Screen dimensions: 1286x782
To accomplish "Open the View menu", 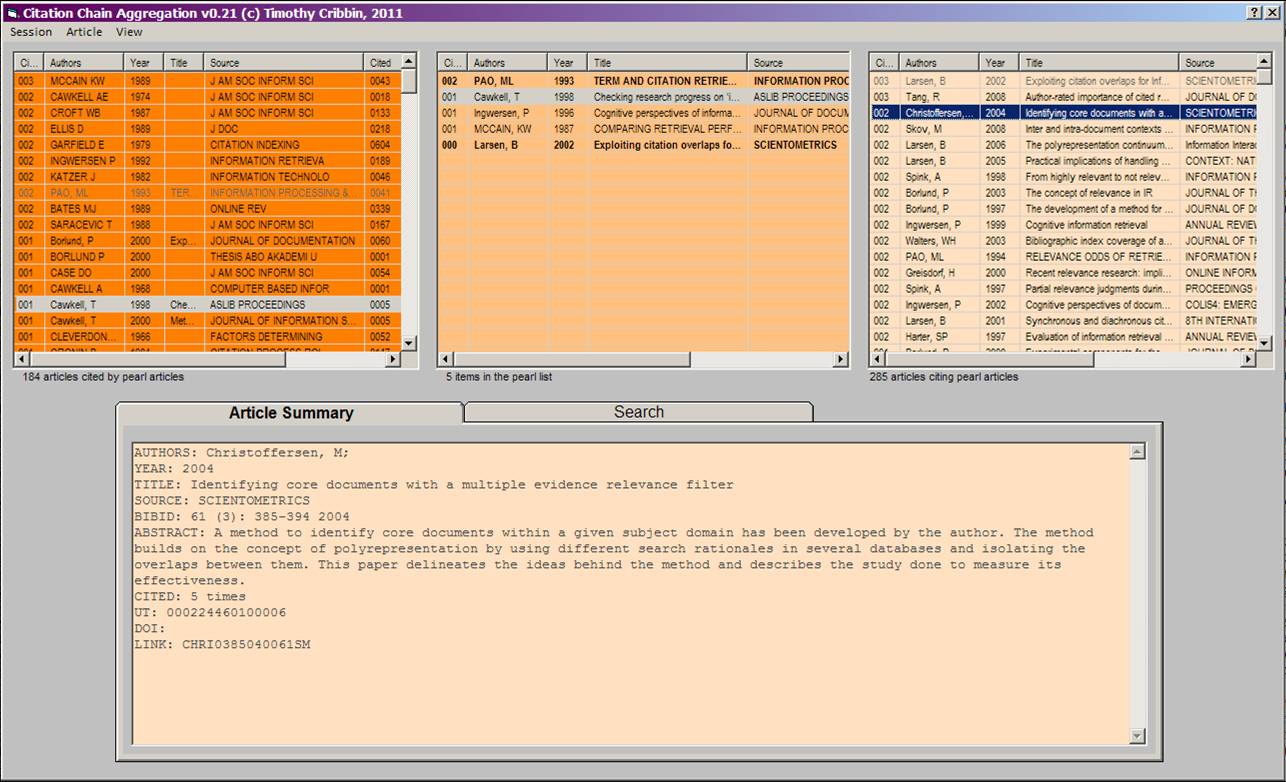I will (129, 32).
